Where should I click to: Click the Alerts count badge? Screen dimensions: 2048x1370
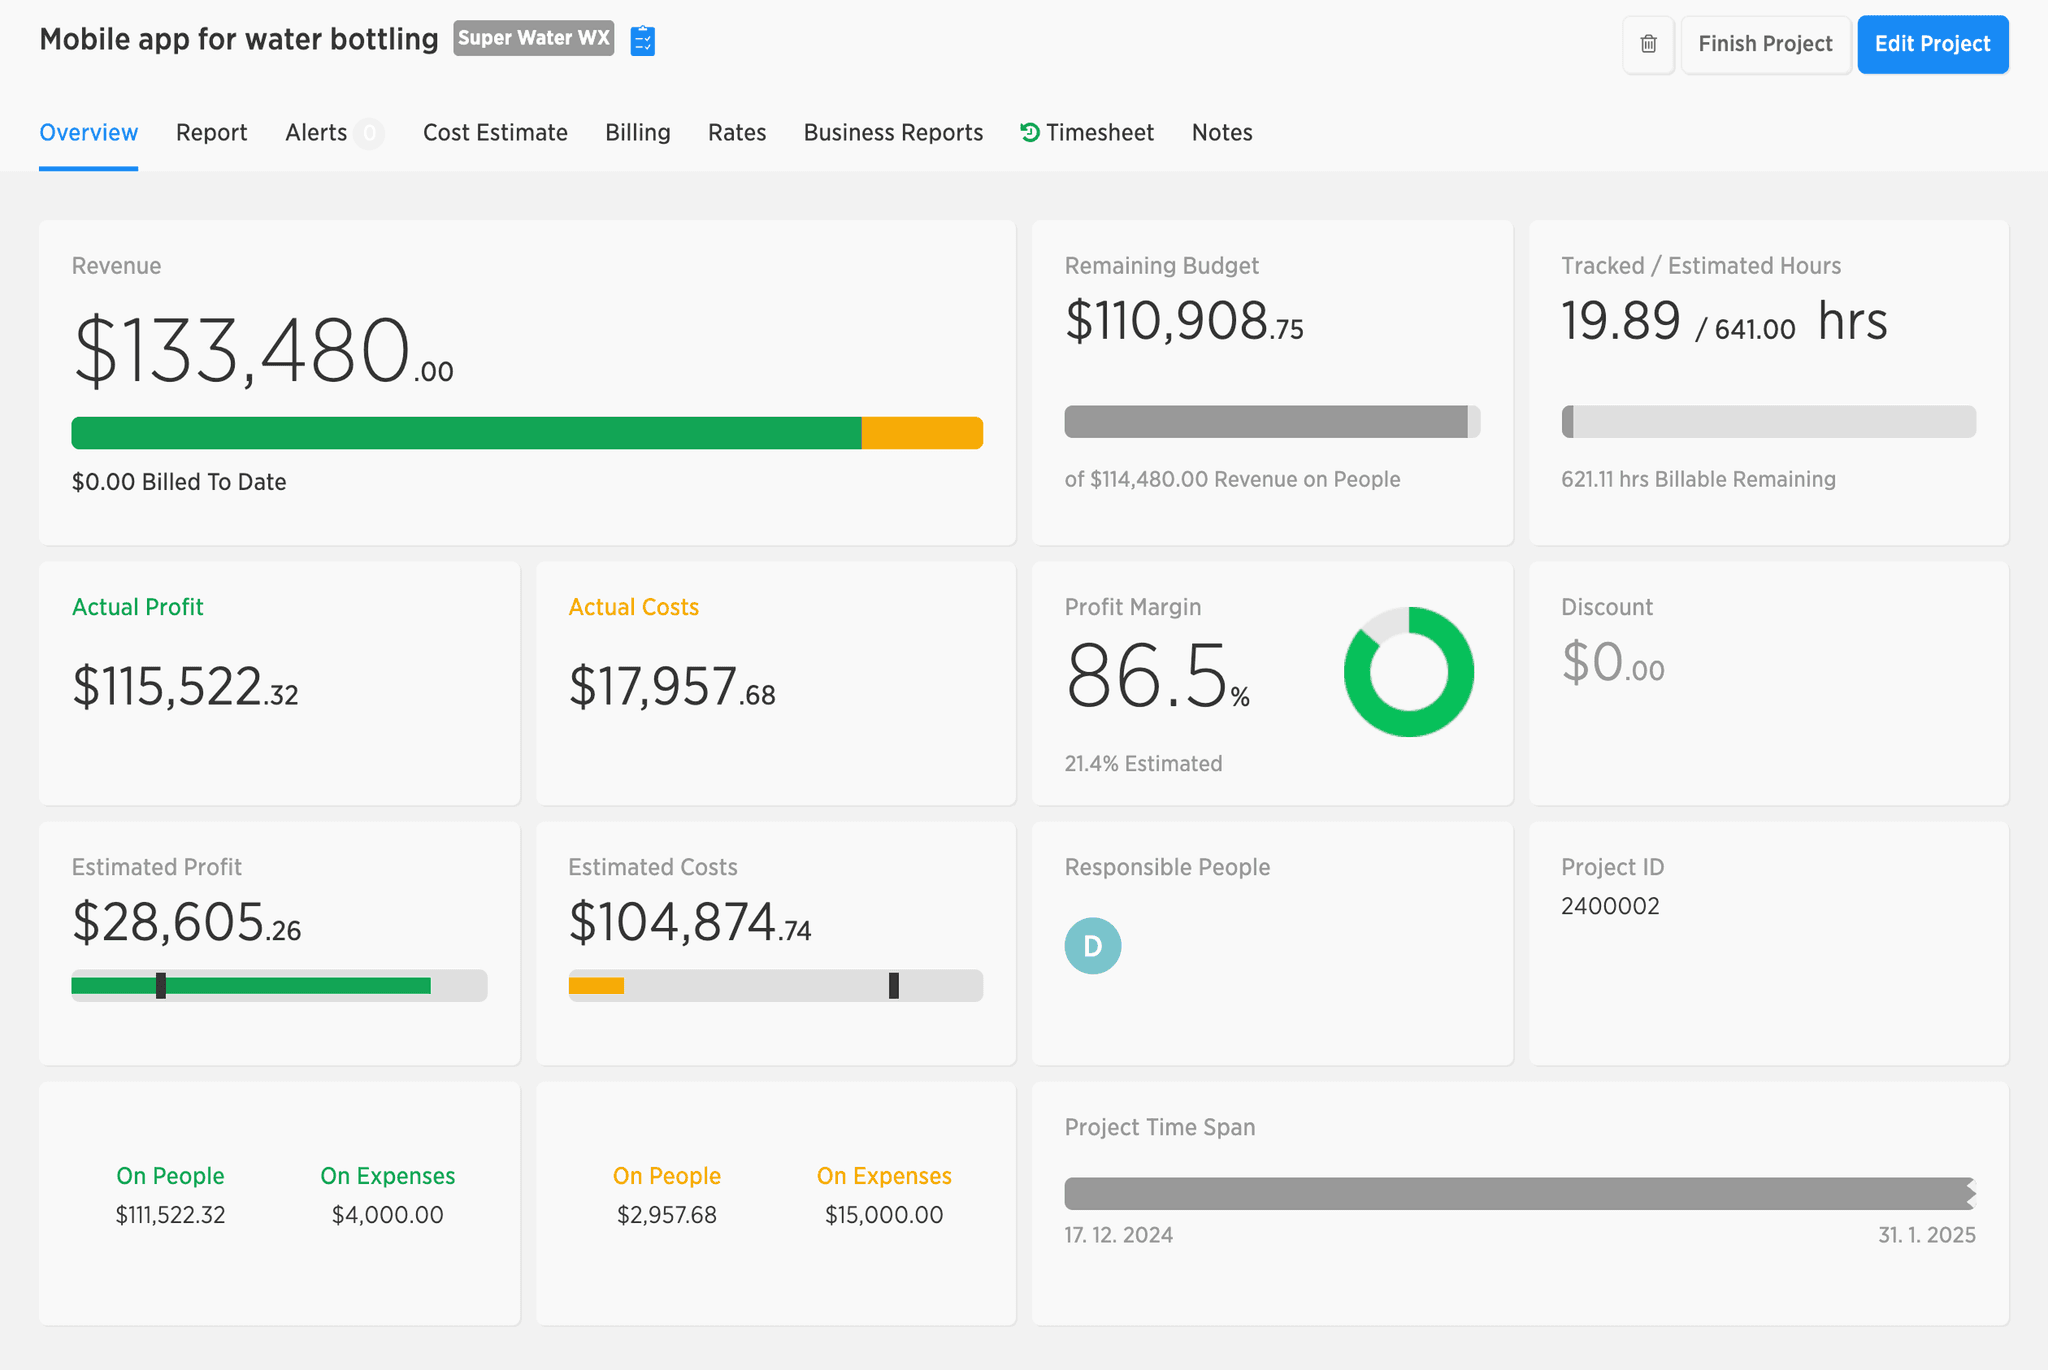pyautogui.click(x=369, y=133)
